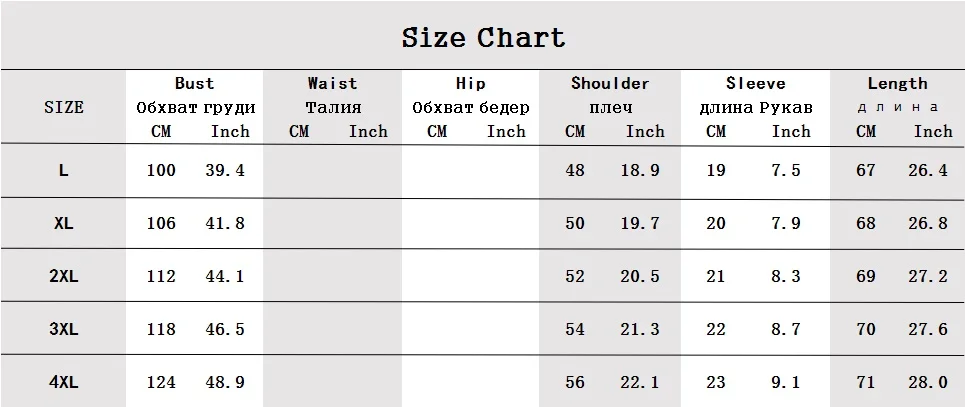Click the Waist column header
The width and height of the screenshot is (965, 407).
pos(332,83)
